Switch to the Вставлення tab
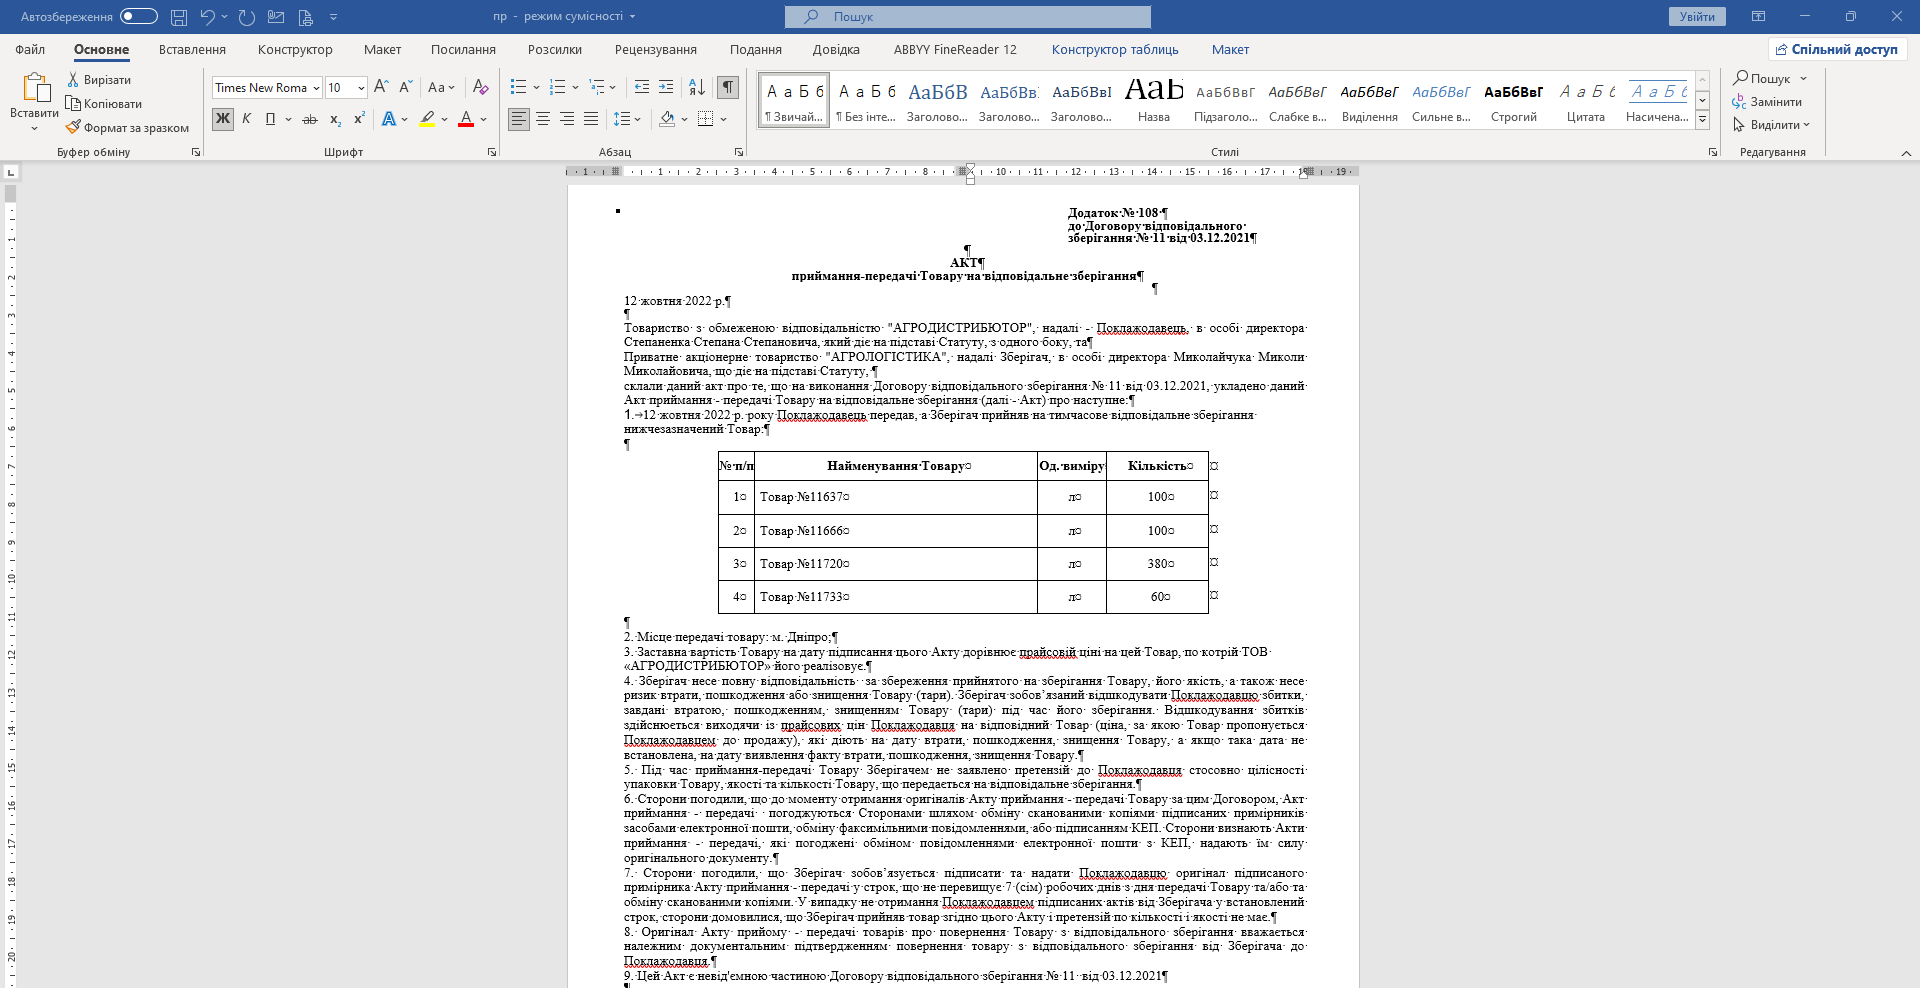Screen dimensions: 1920x988 point(192,49)
